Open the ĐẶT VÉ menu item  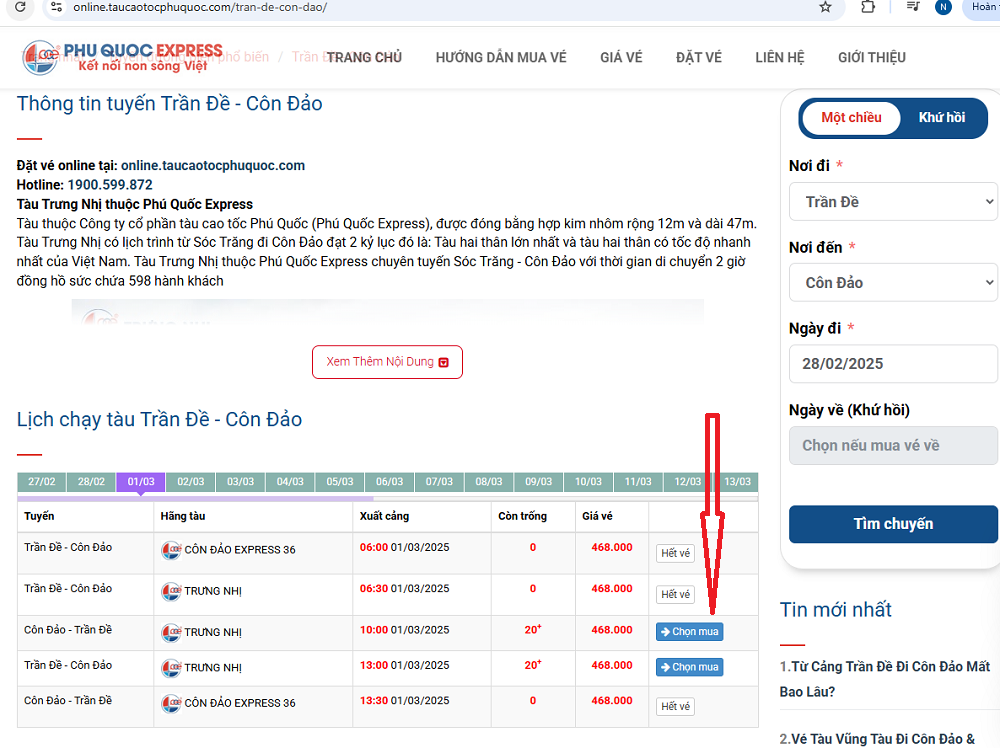(699, 57)
